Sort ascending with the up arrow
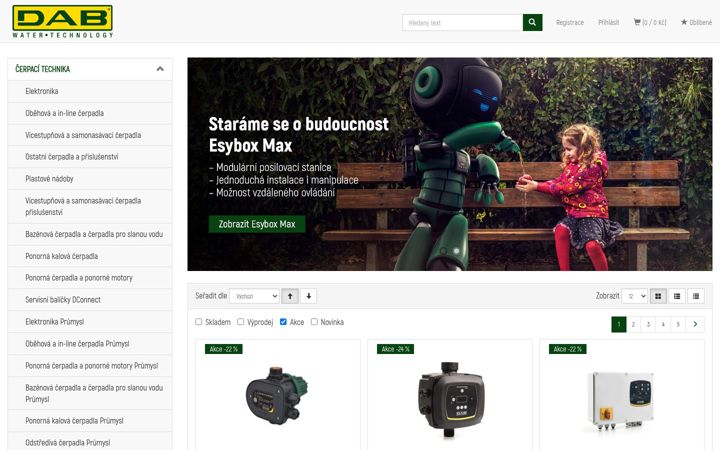 pyautogui.click(x=290, y=296)
